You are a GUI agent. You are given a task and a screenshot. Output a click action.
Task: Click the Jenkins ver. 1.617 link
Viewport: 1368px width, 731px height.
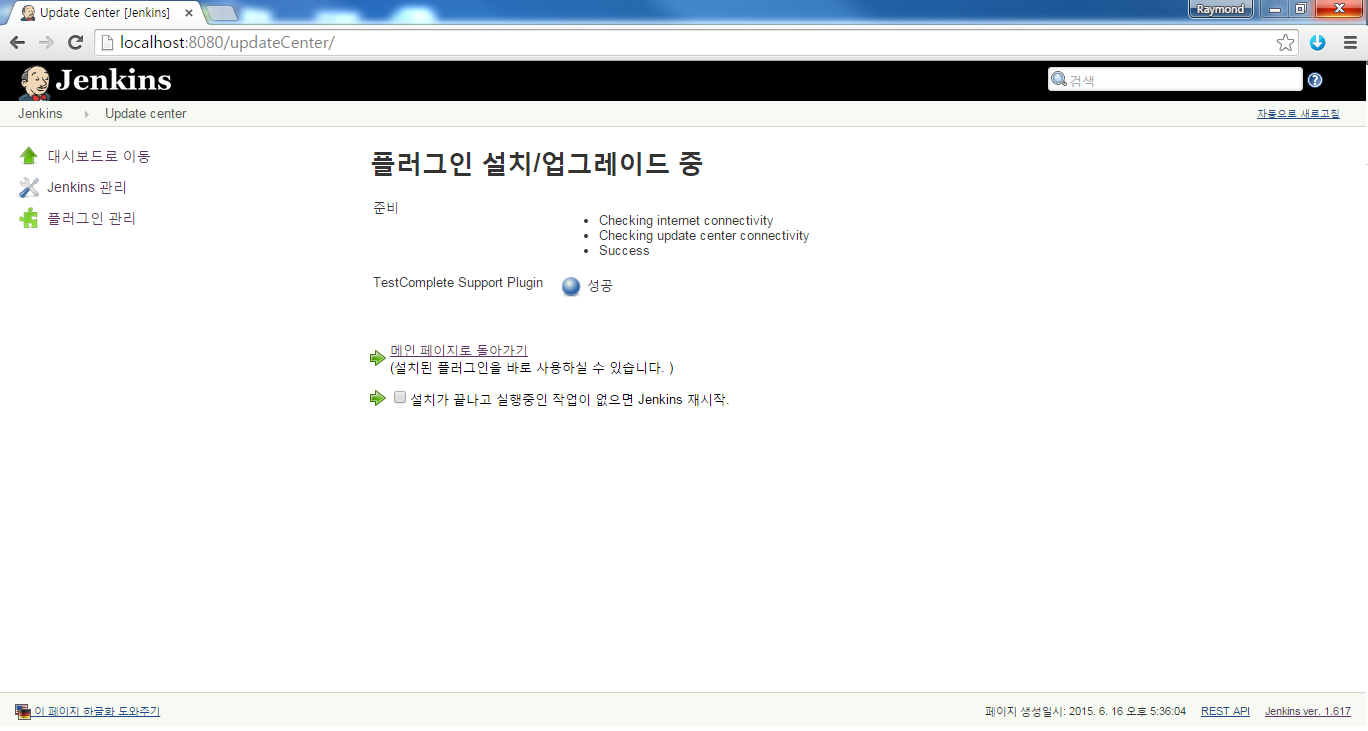[x=1307, y=711]
